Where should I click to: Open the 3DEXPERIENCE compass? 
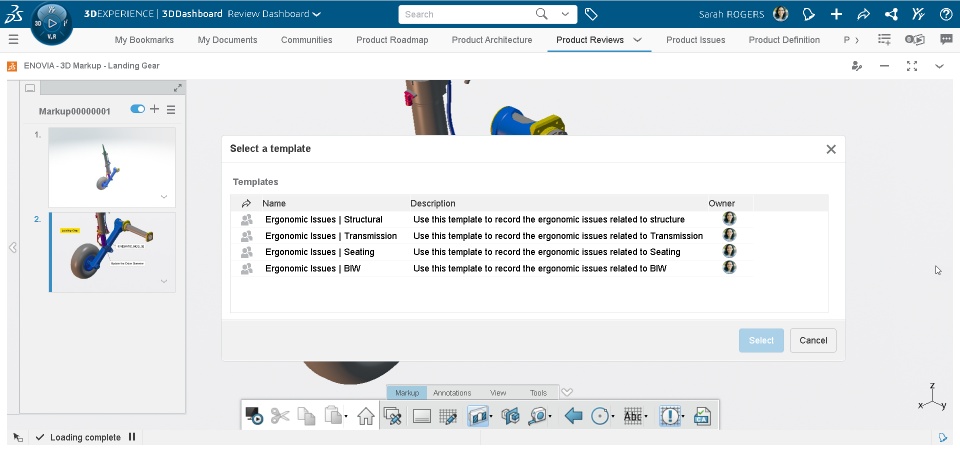click(x=51, y=23)
